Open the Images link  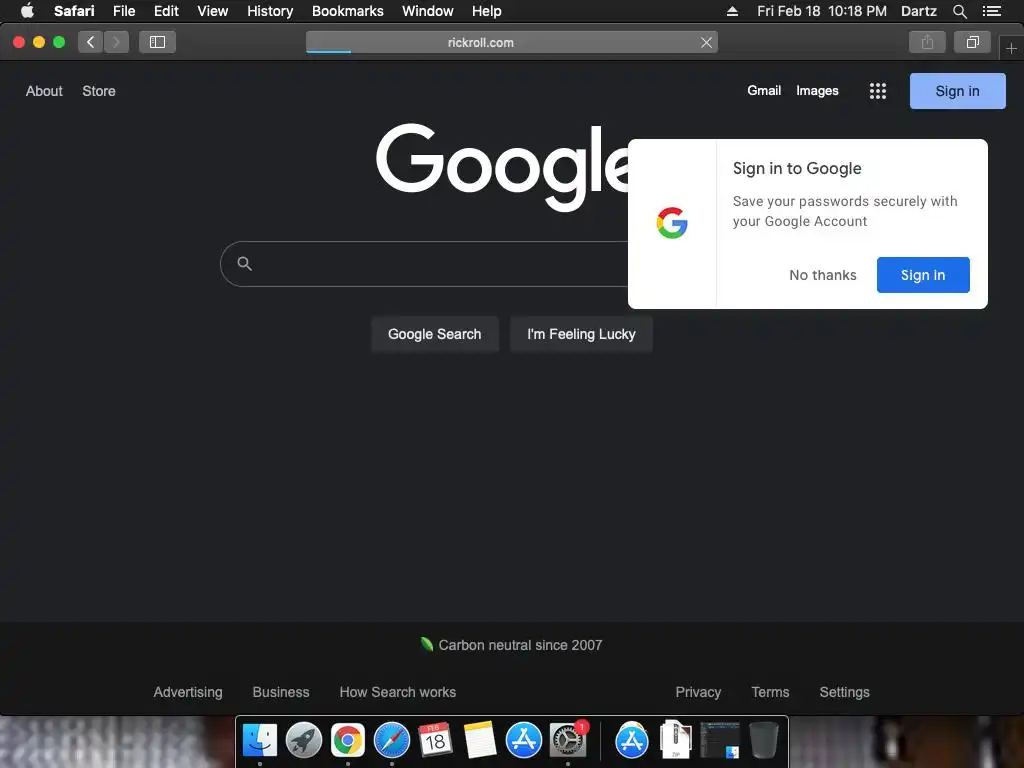(x=817, y=91)
